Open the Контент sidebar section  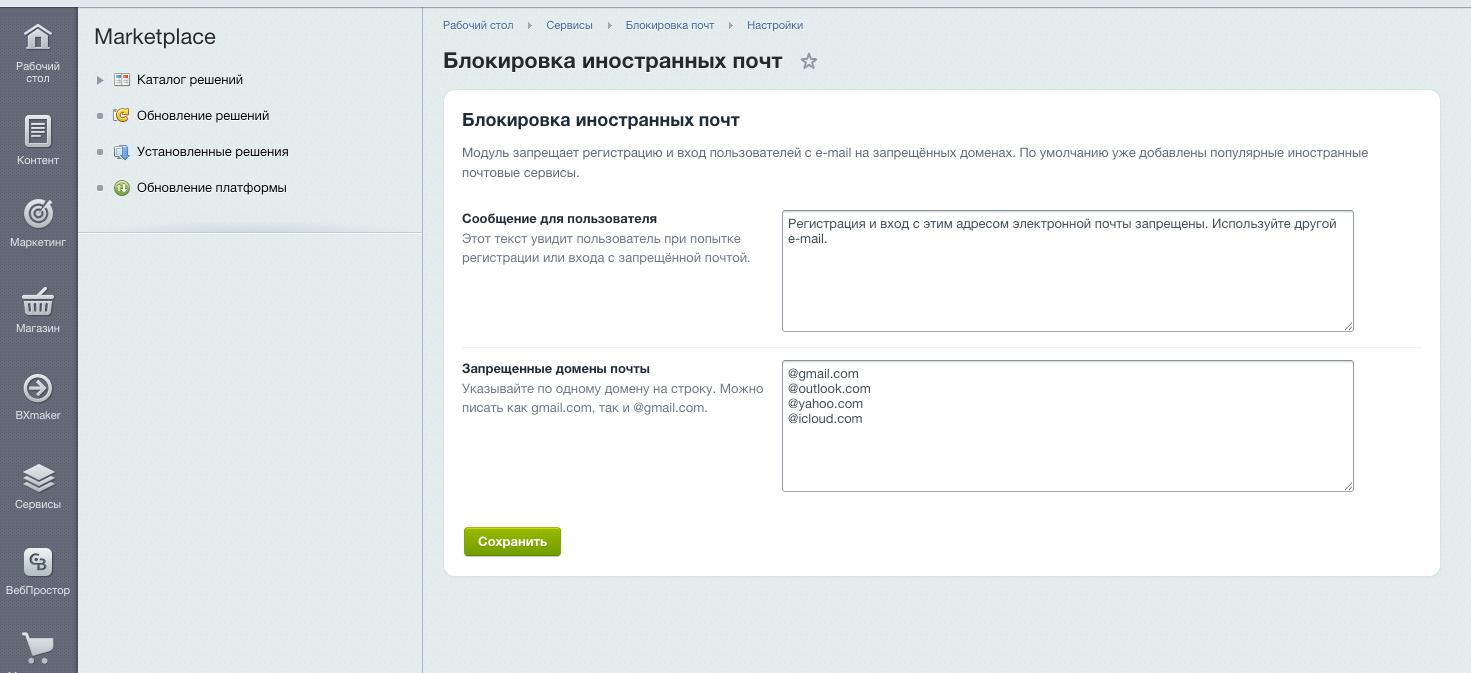pyautogui.click(x=38, y=139)
